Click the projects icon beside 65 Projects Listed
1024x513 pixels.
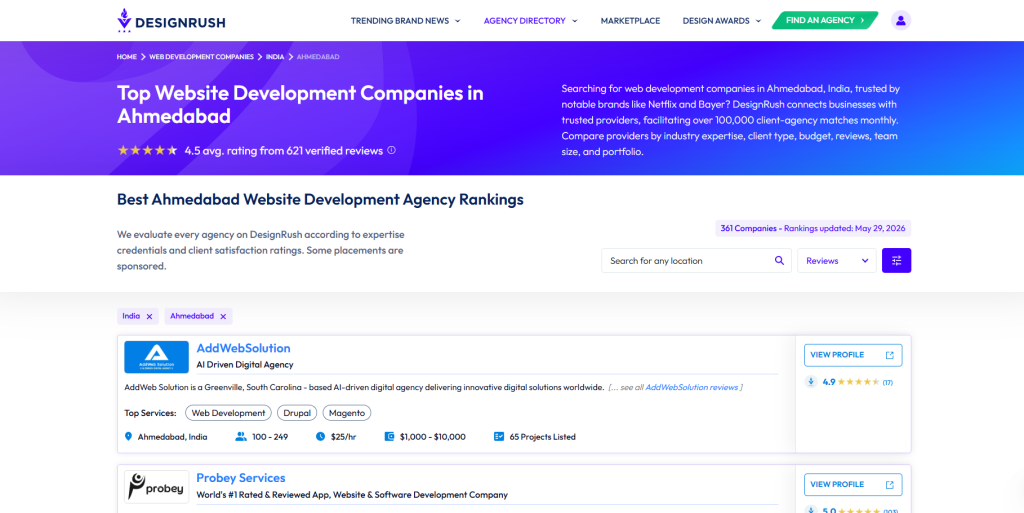[499, 437]
